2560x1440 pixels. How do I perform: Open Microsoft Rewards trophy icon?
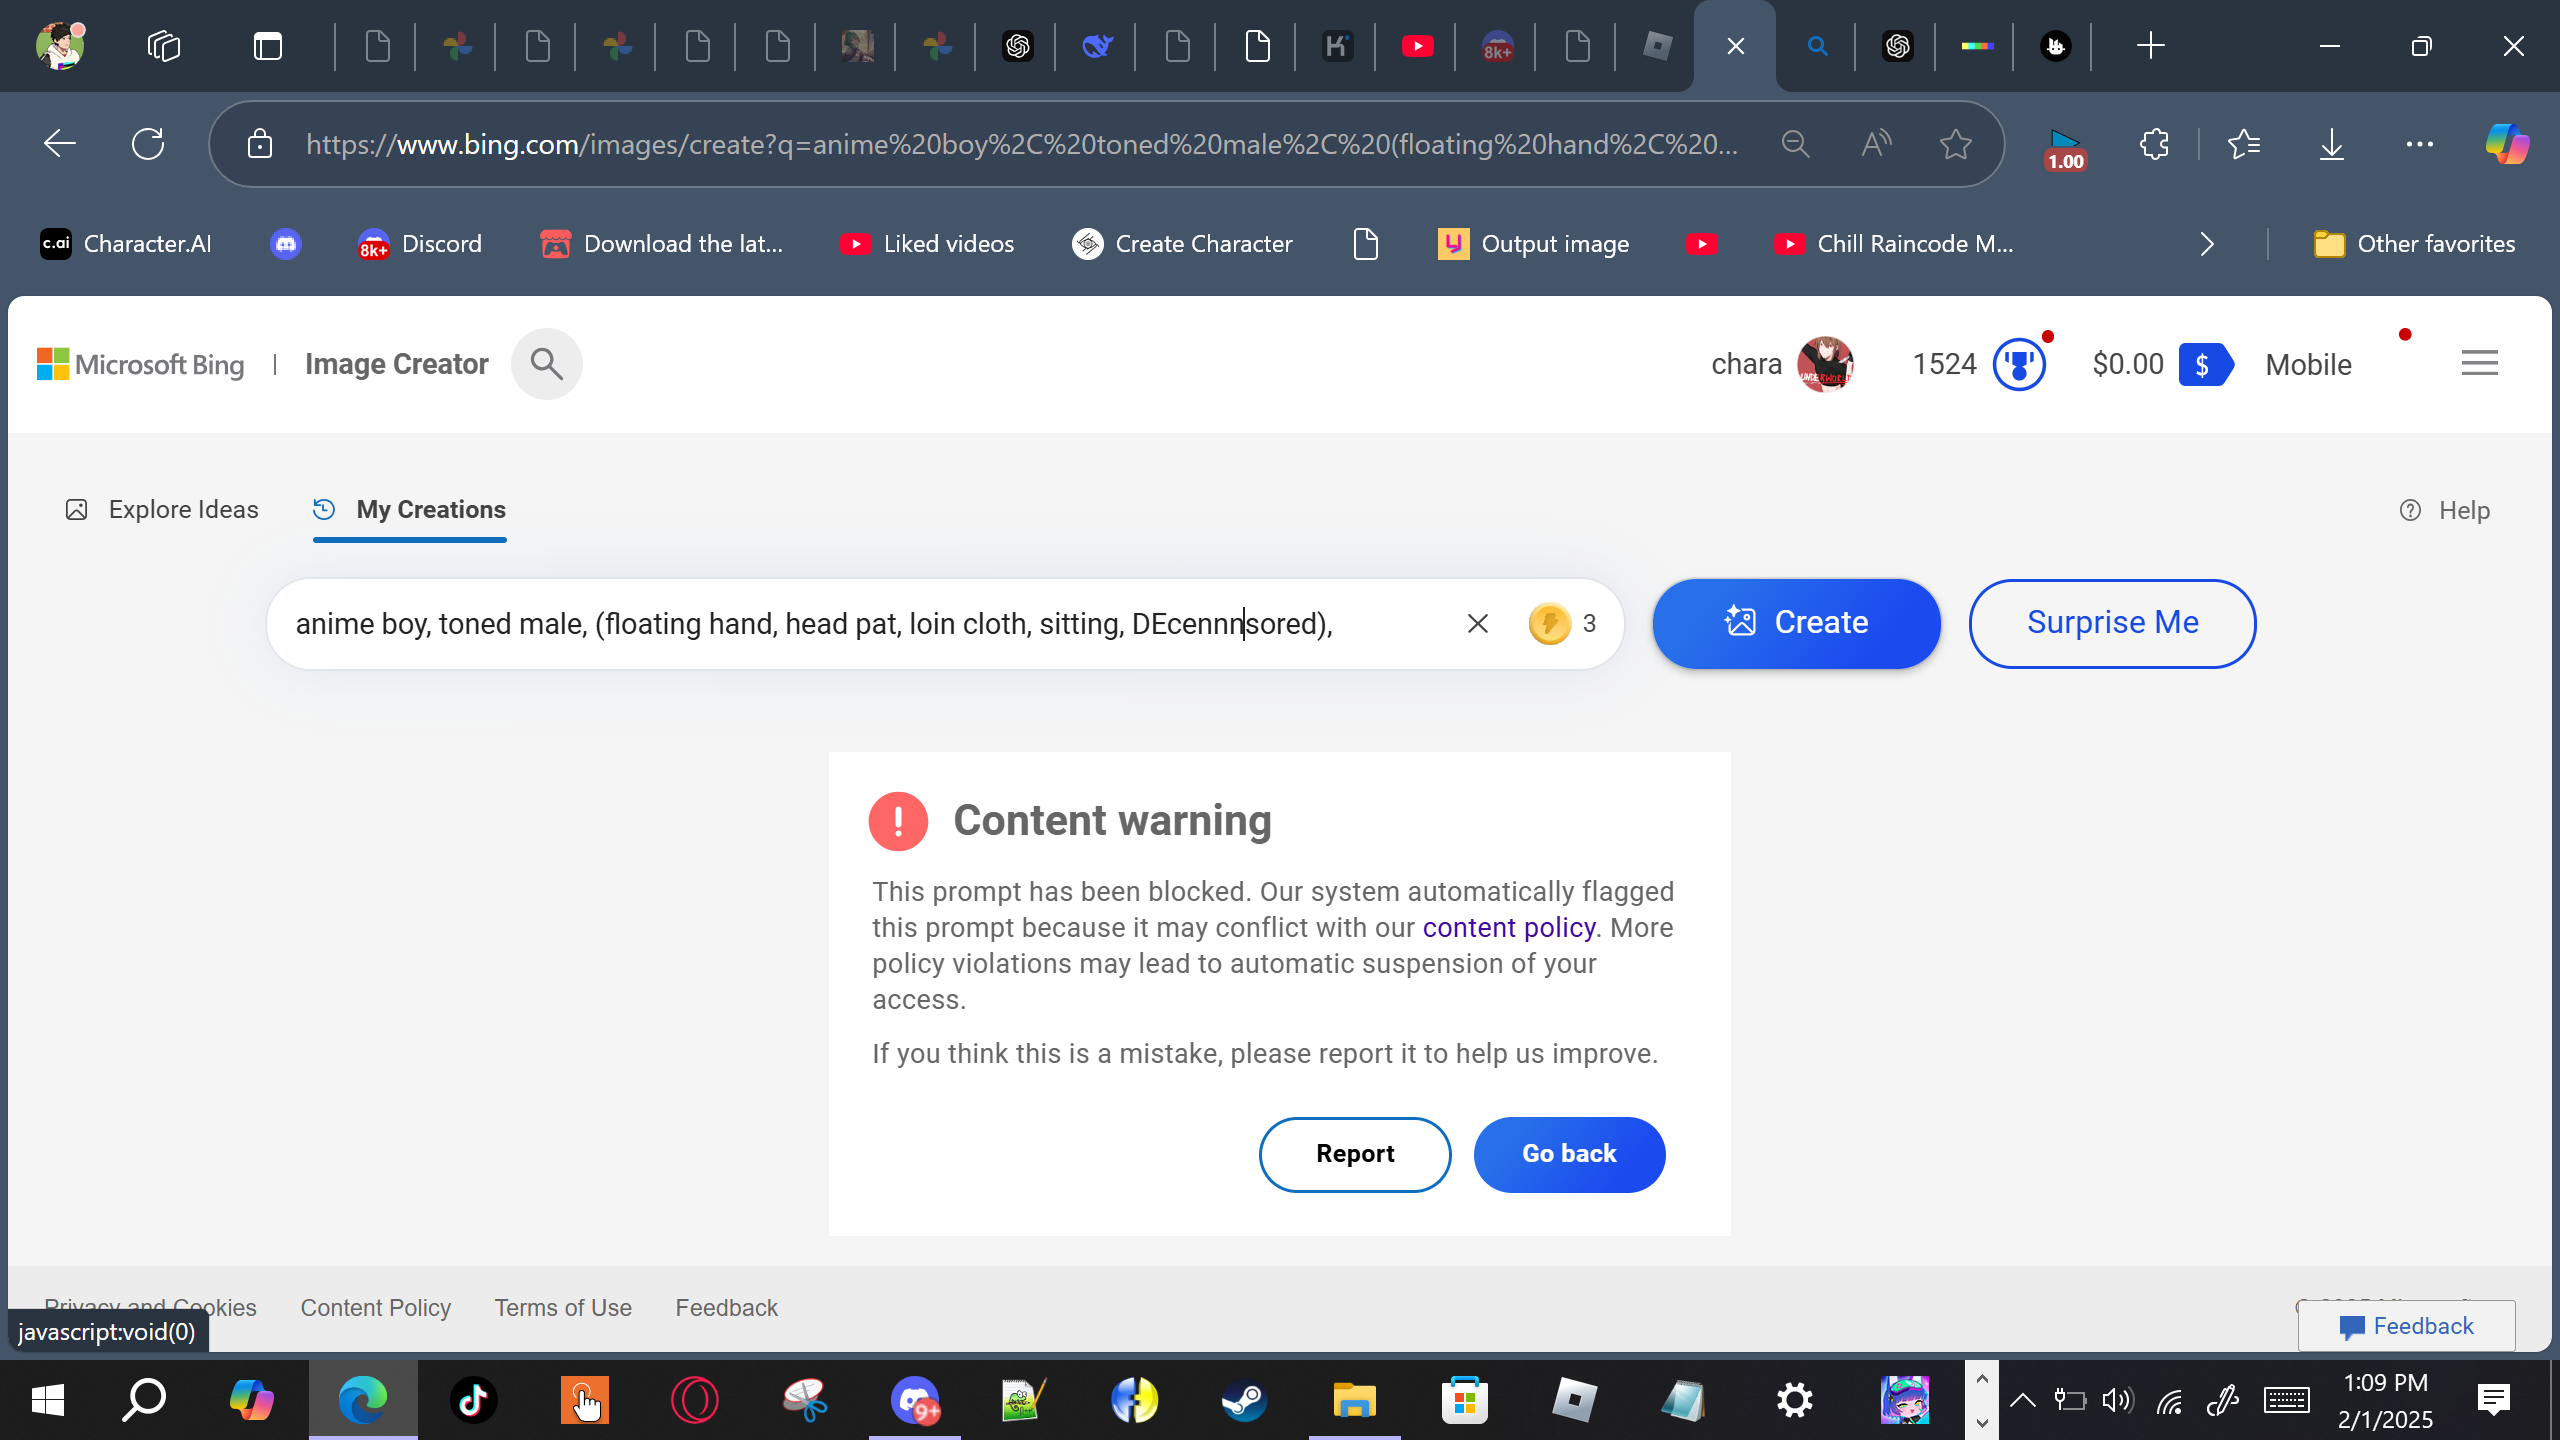click(2018, 364)
